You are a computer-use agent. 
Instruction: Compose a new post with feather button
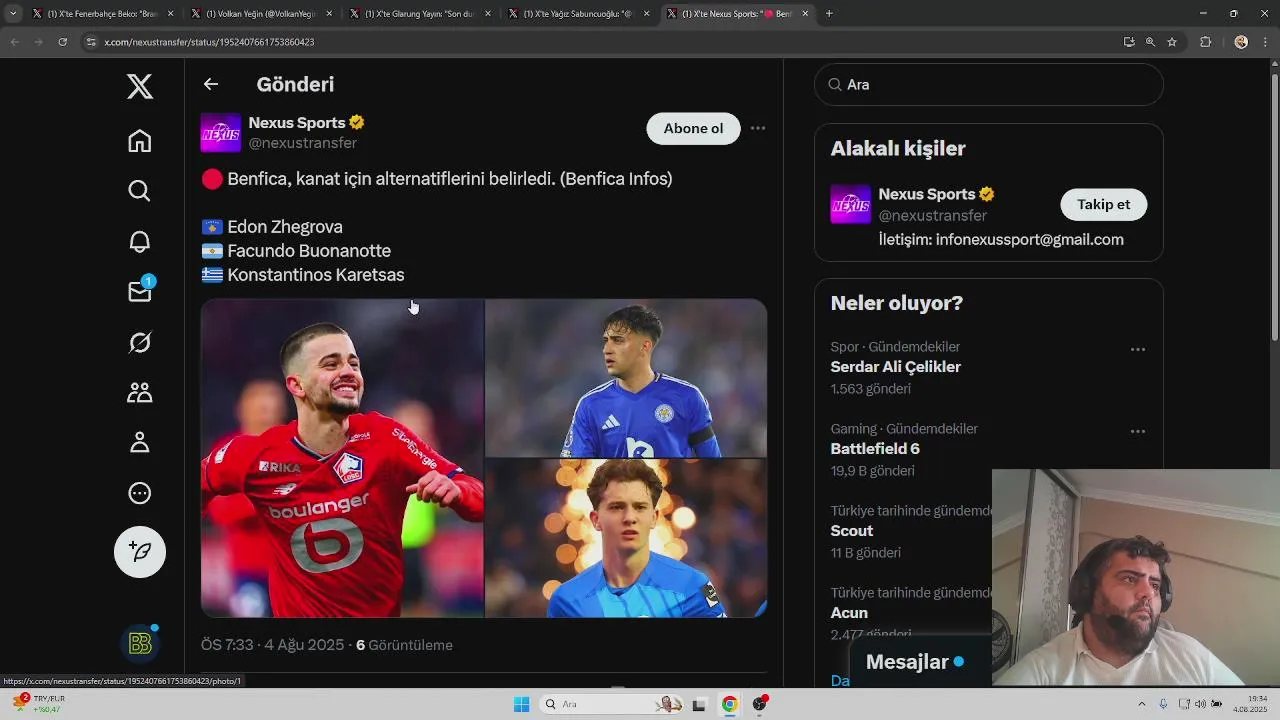(140, 552)
